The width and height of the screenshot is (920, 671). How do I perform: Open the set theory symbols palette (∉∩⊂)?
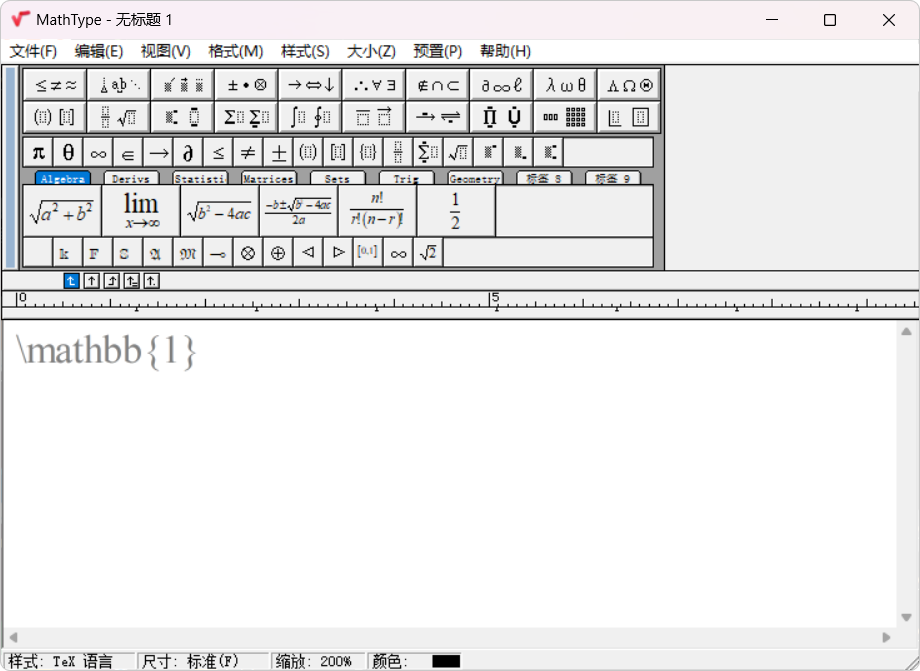[438, 85]
